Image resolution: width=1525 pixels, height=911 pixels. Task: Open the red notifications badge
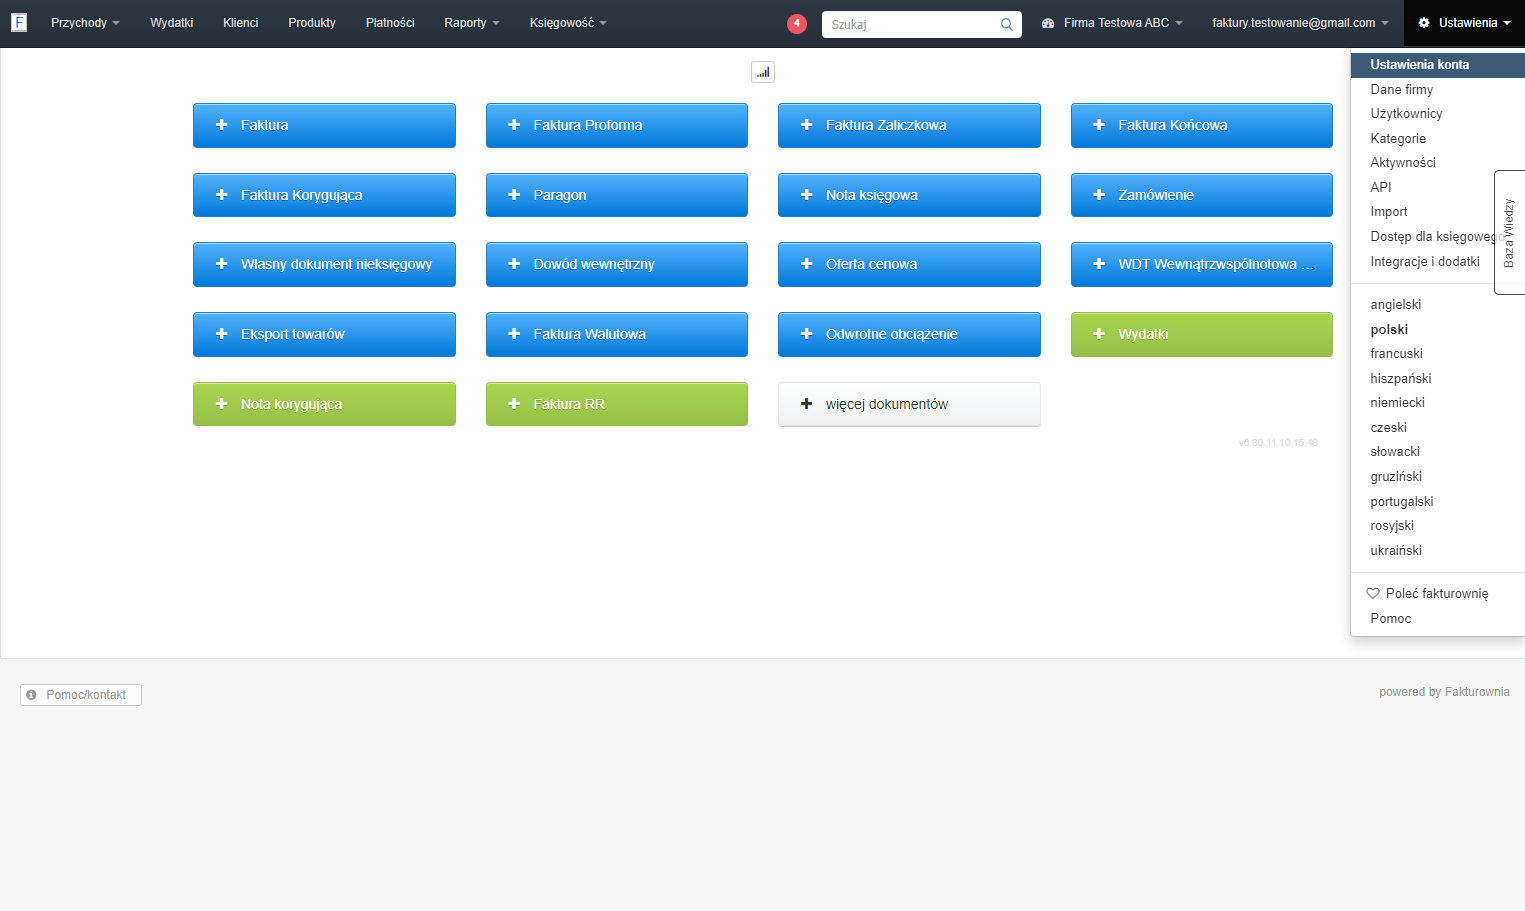(x=797, y=24)
